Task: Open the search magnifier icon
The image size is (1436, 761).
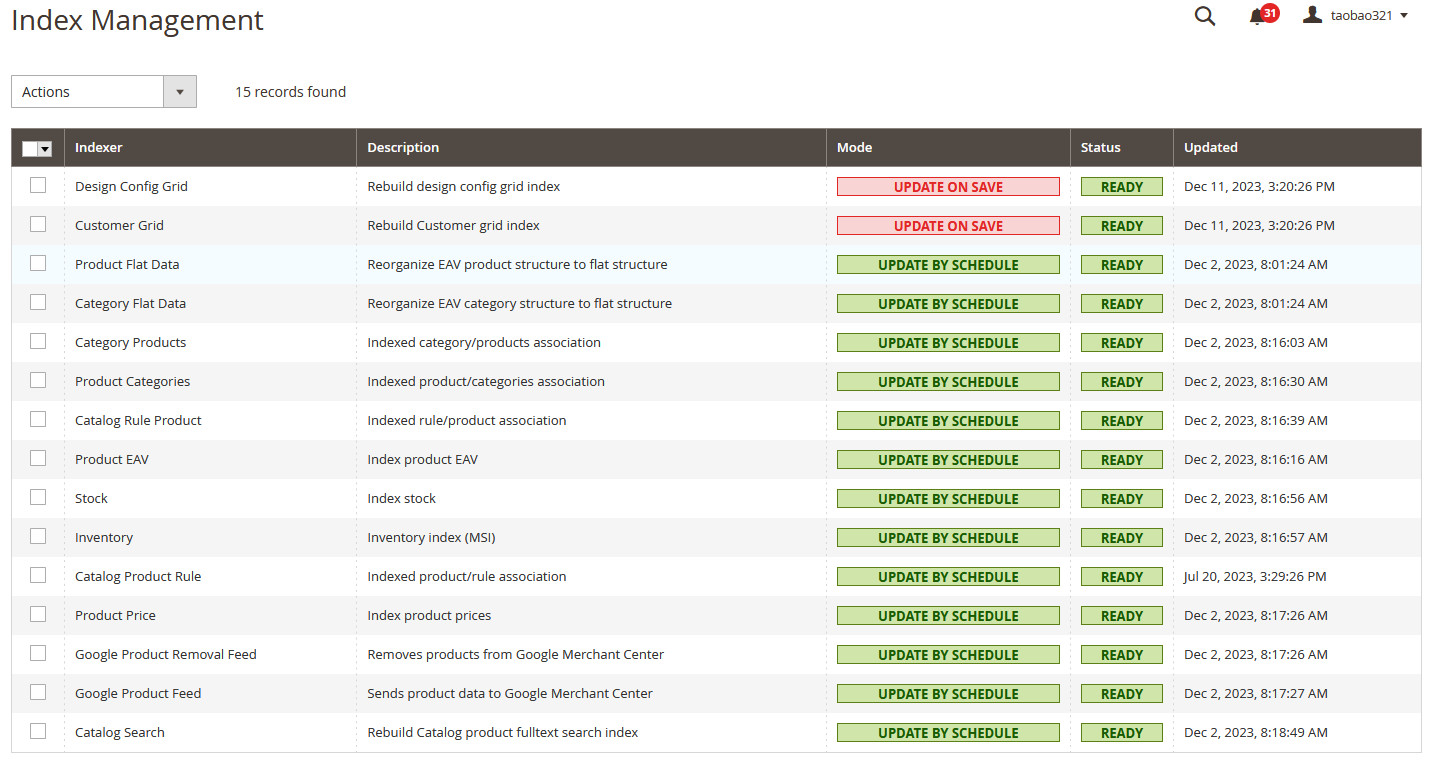Action: (1205, 16)
